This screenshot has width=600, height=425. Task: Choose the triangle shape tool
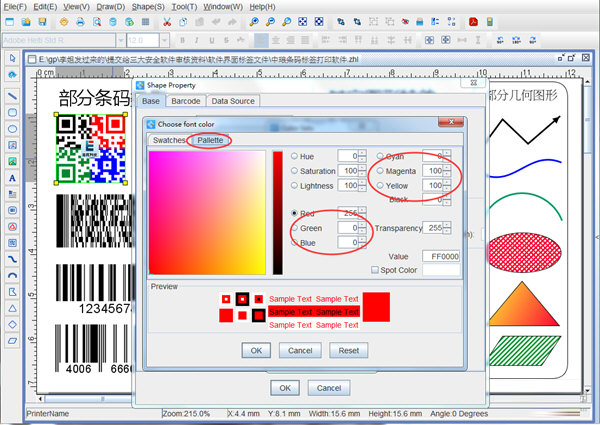[12, 307]
